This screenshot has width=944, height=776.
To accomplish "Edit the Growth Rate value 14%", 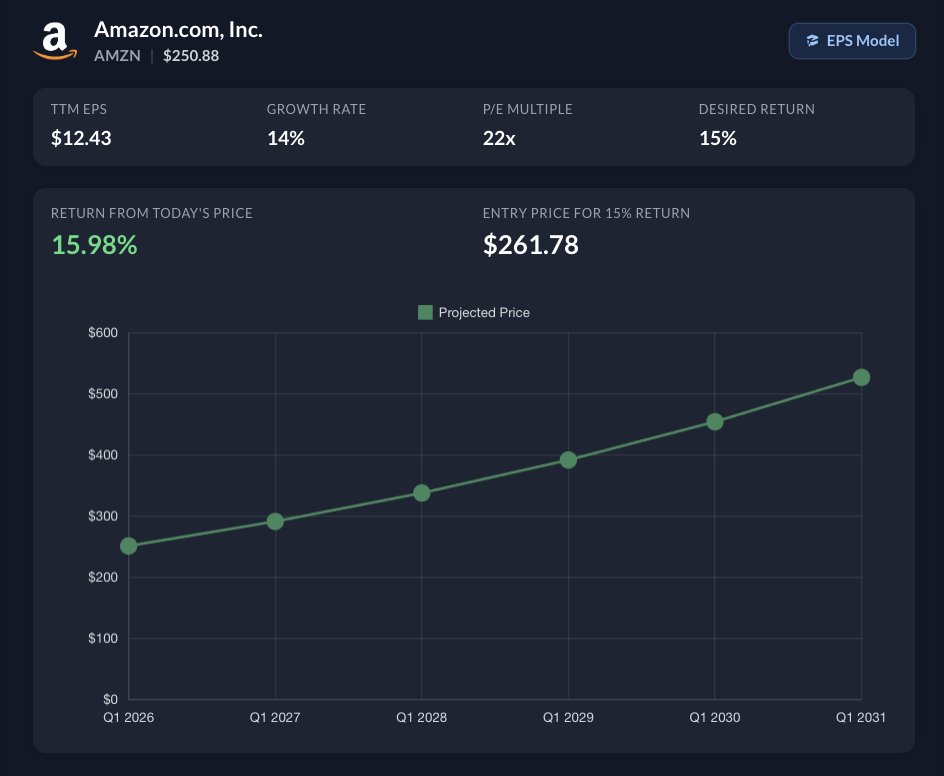I will tap(286, 138).
